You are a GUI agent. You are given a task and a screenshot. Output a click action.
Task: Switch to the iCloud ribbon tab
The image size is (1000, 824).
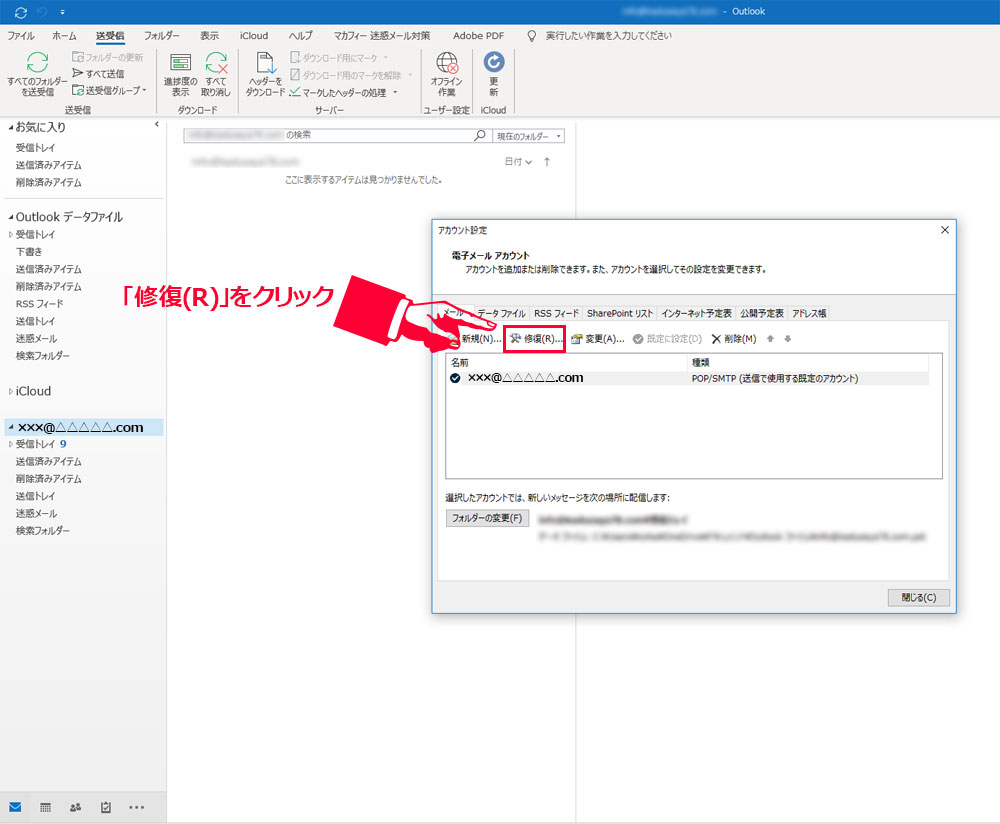point(254,36)
